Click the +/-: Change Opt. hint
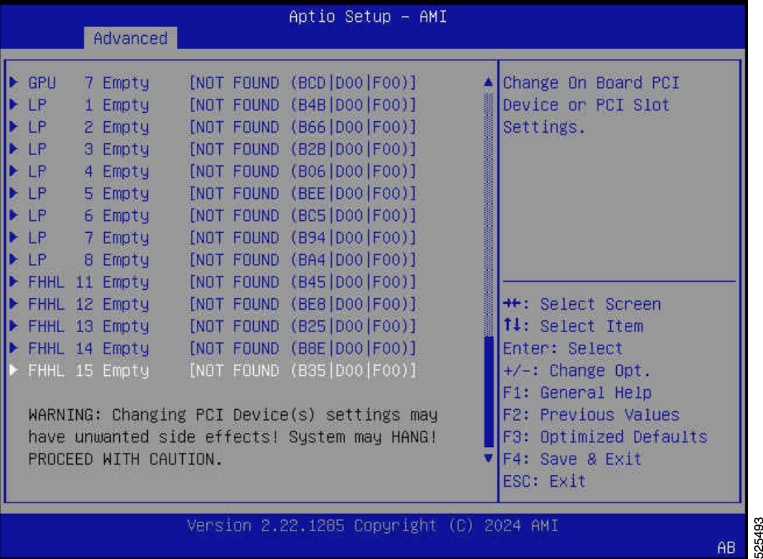 pyautogui.click(x=577, y=371)
